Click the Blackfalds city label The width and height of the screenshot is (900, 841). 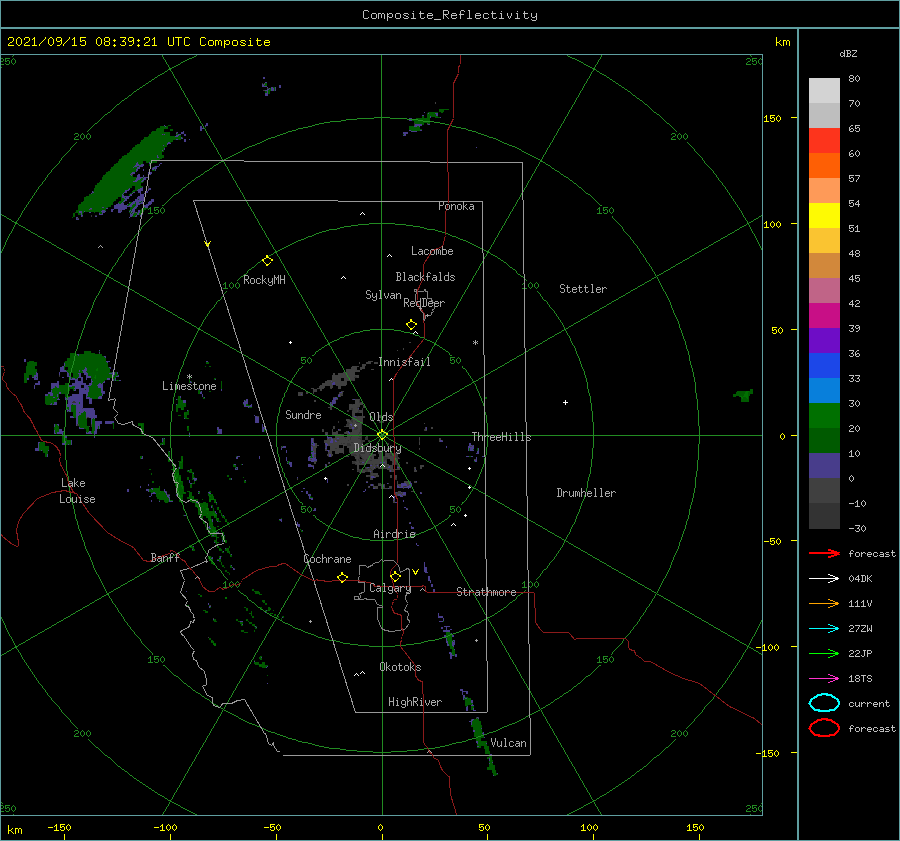425,277
